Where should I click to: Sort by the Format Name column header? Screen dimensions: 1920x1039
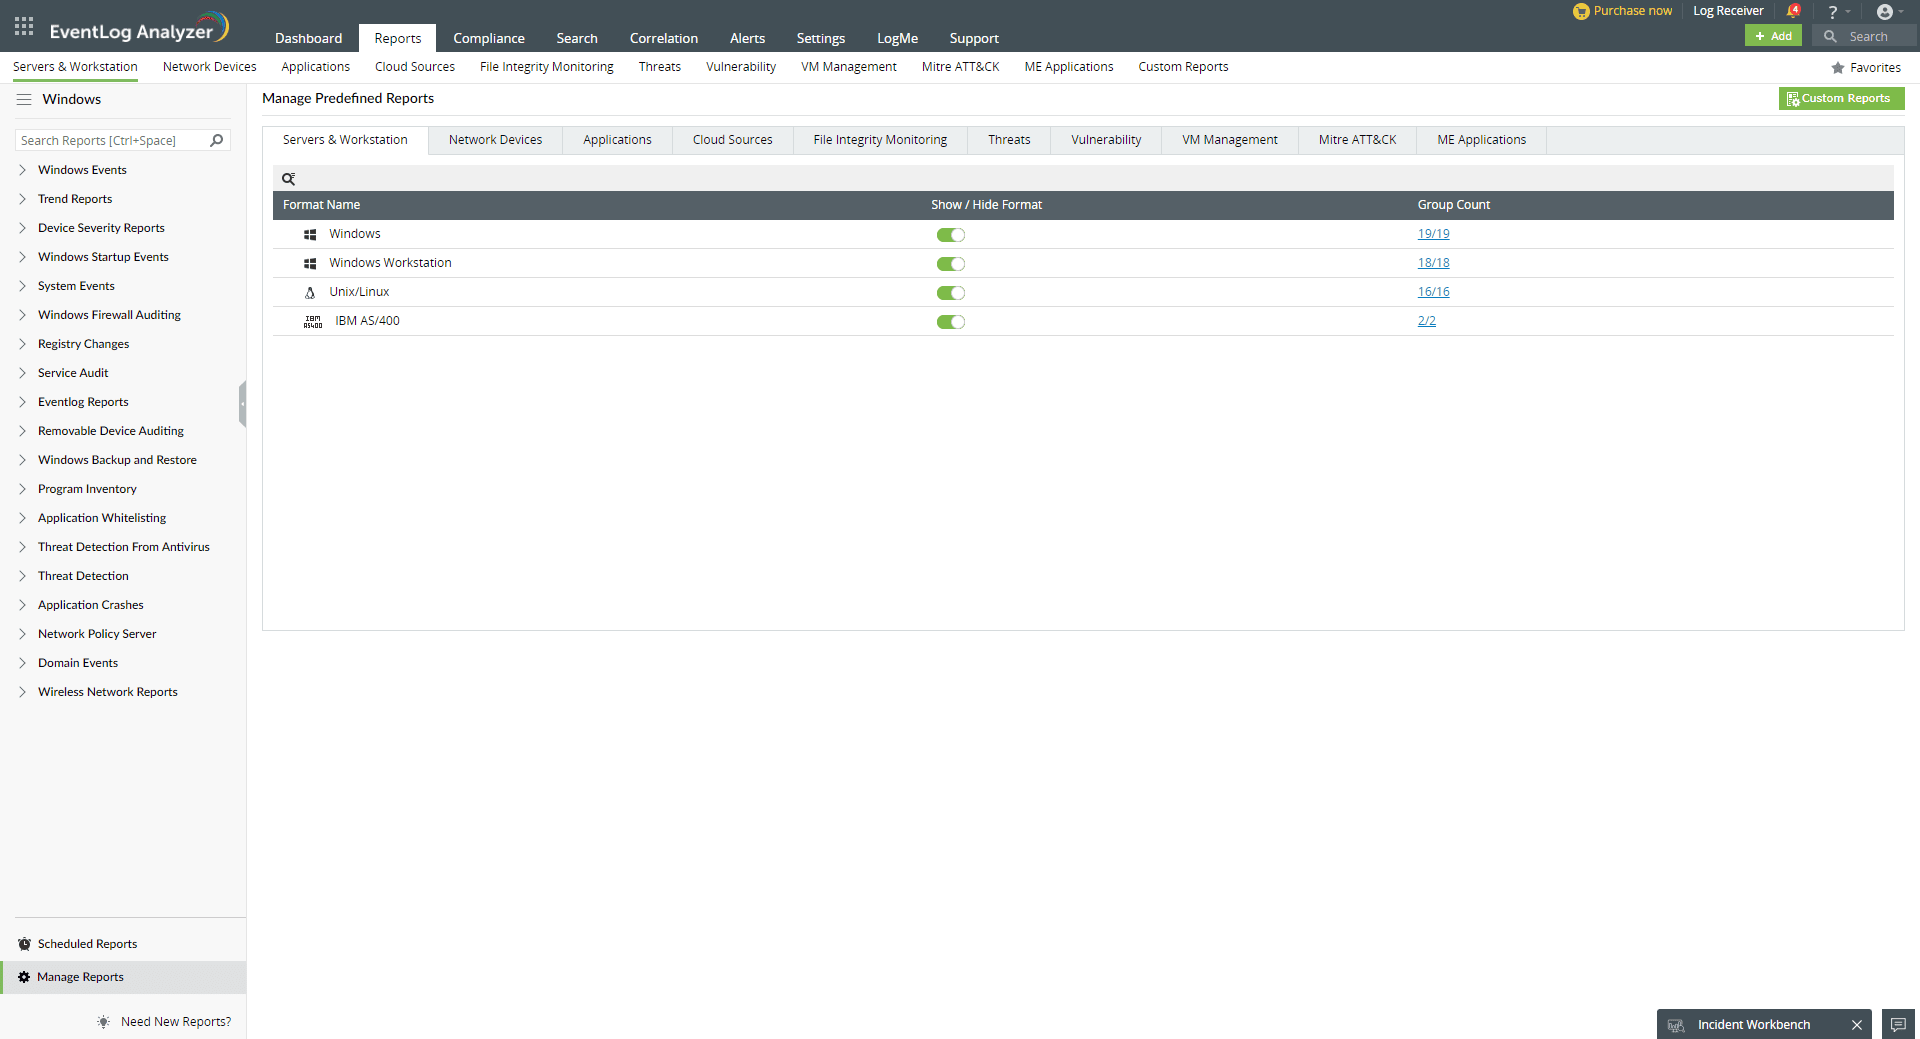pyautogui.click(x=321, y=205)
